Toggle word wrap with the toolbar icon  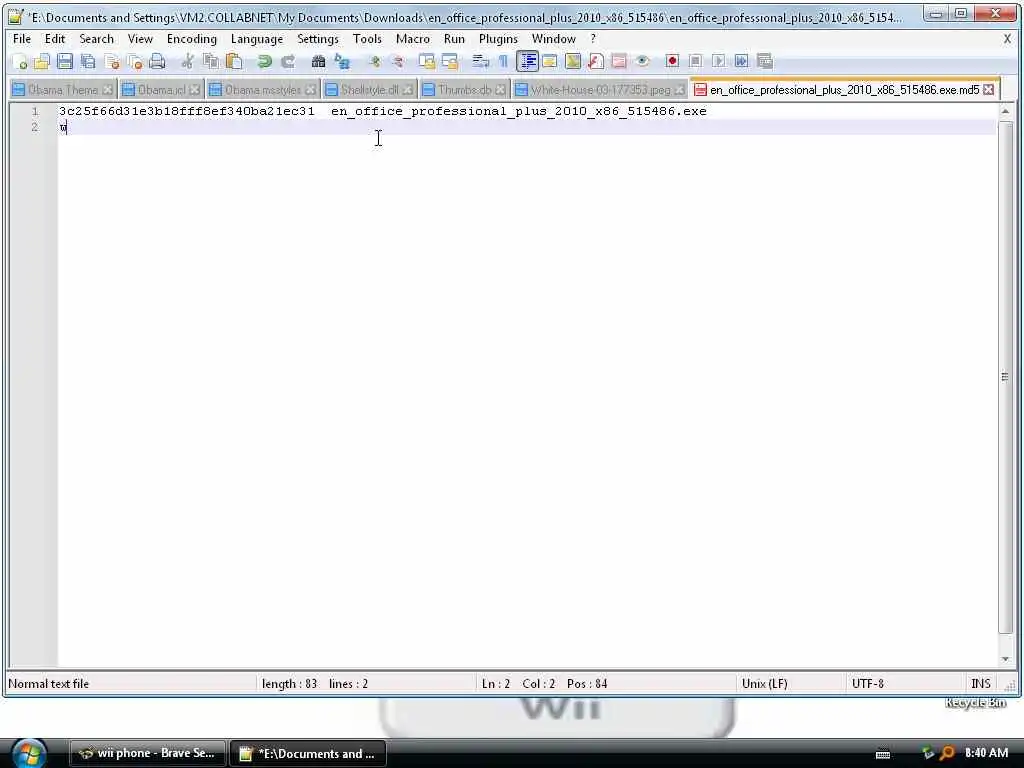tap(481, 61)
